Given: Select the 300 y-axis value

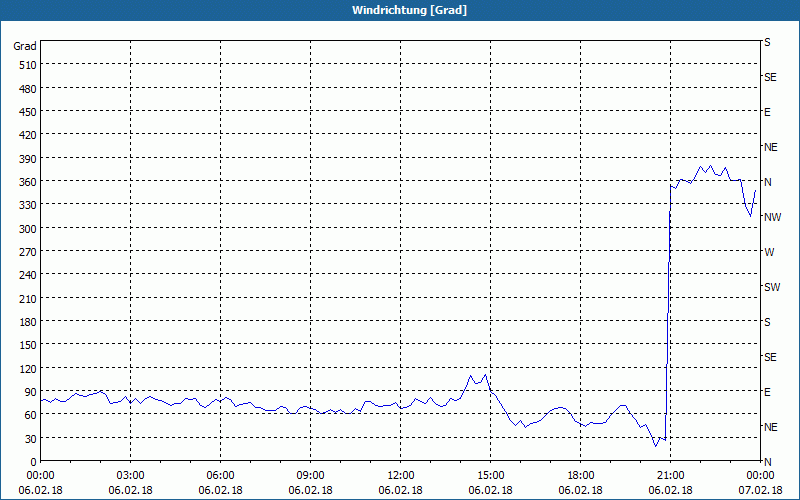Looking at the screenshot, I should tap(28, 229).
